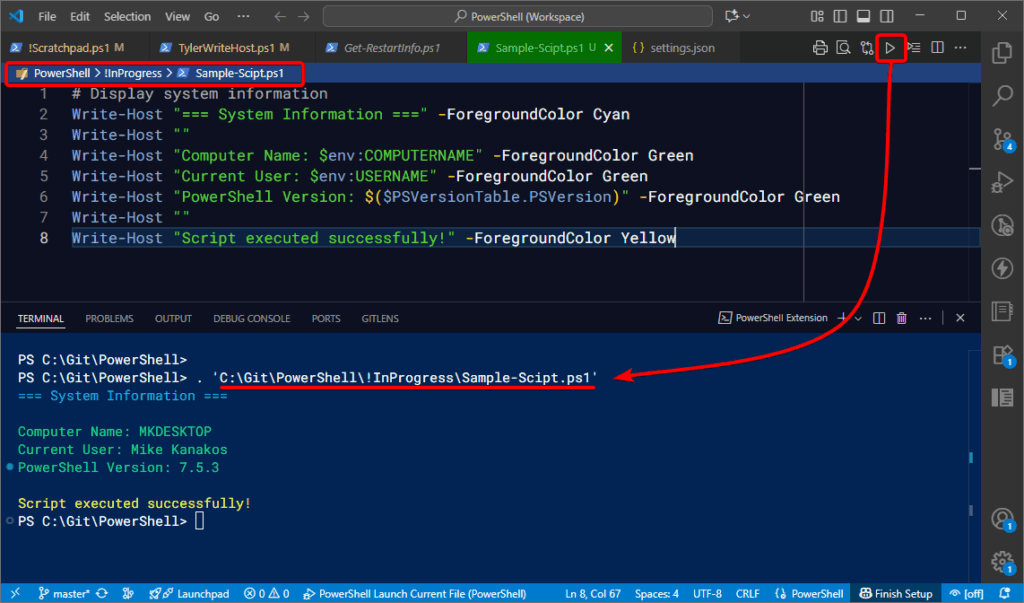Image resolution: width=1024 pixels, height=603 pixels.
Task: Open Source Control showing 4 pending changes
Action: 1003,140
